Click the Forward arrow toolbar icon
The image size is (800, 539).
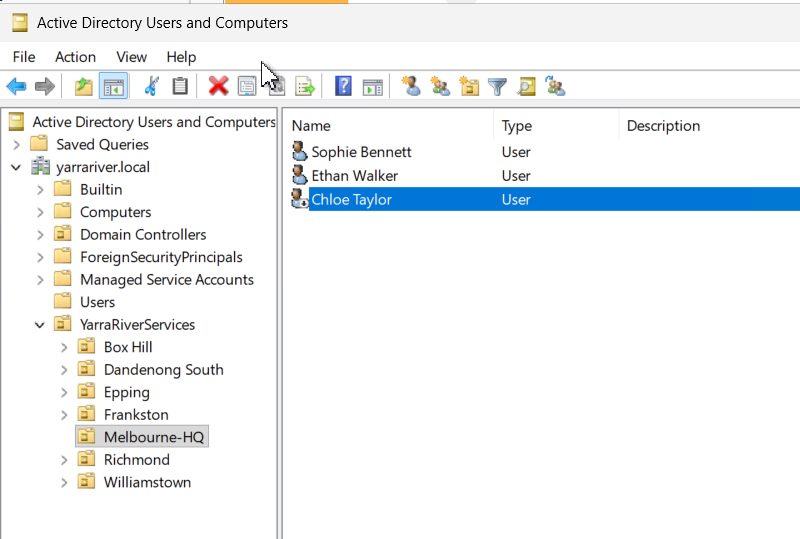coord(45,86)
